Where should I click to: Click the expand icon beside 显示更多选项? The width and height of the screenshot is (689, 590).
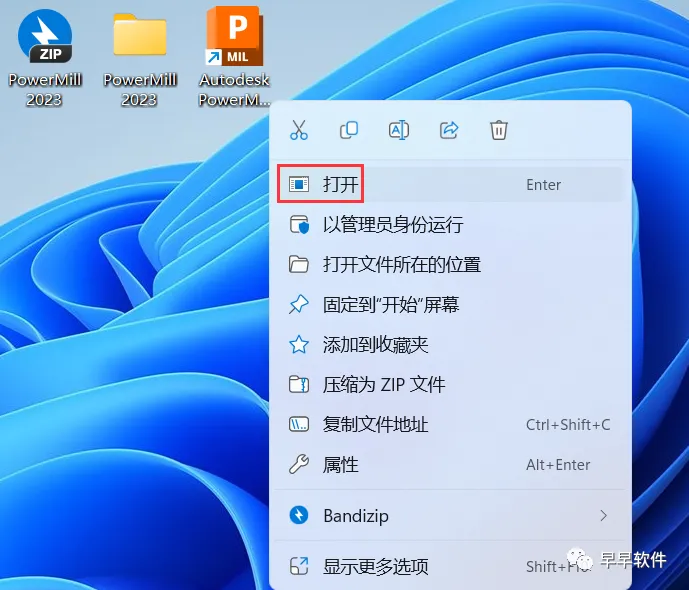coord(299,566)
